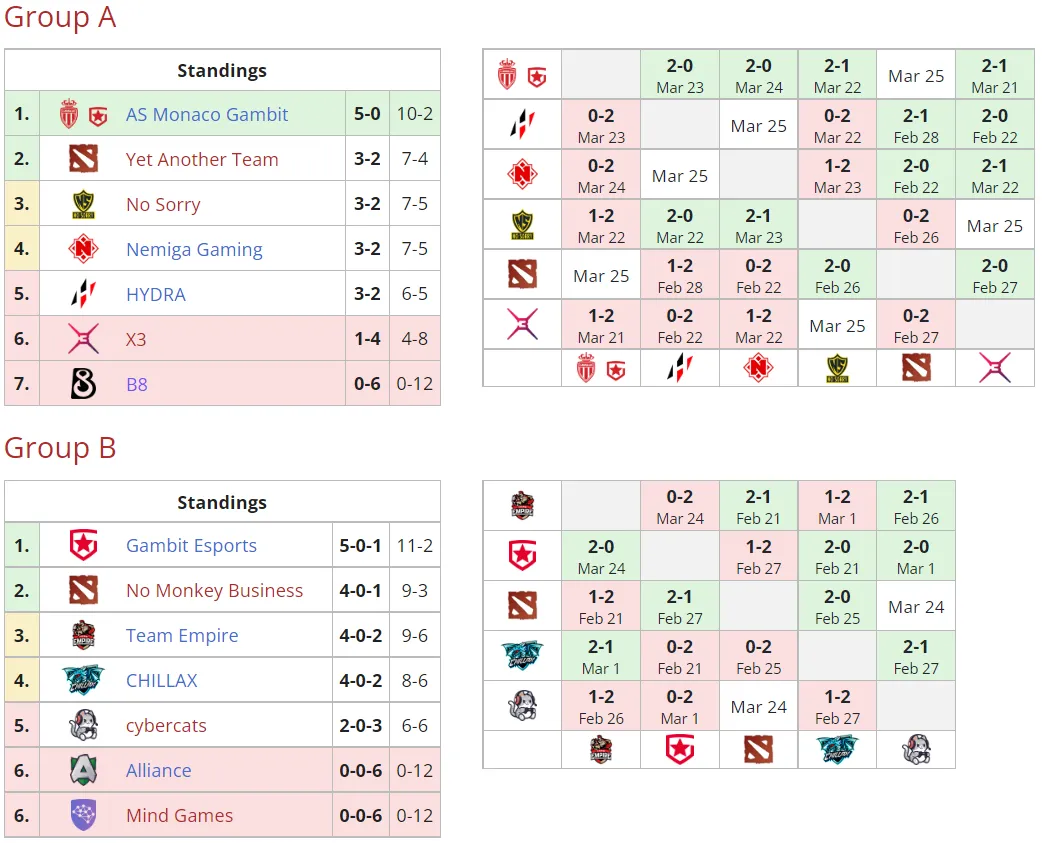Viewport: 1042px width, 843px height.
Task: Click Alliance logo icon in Group B standings
Action: click(83, 771)
